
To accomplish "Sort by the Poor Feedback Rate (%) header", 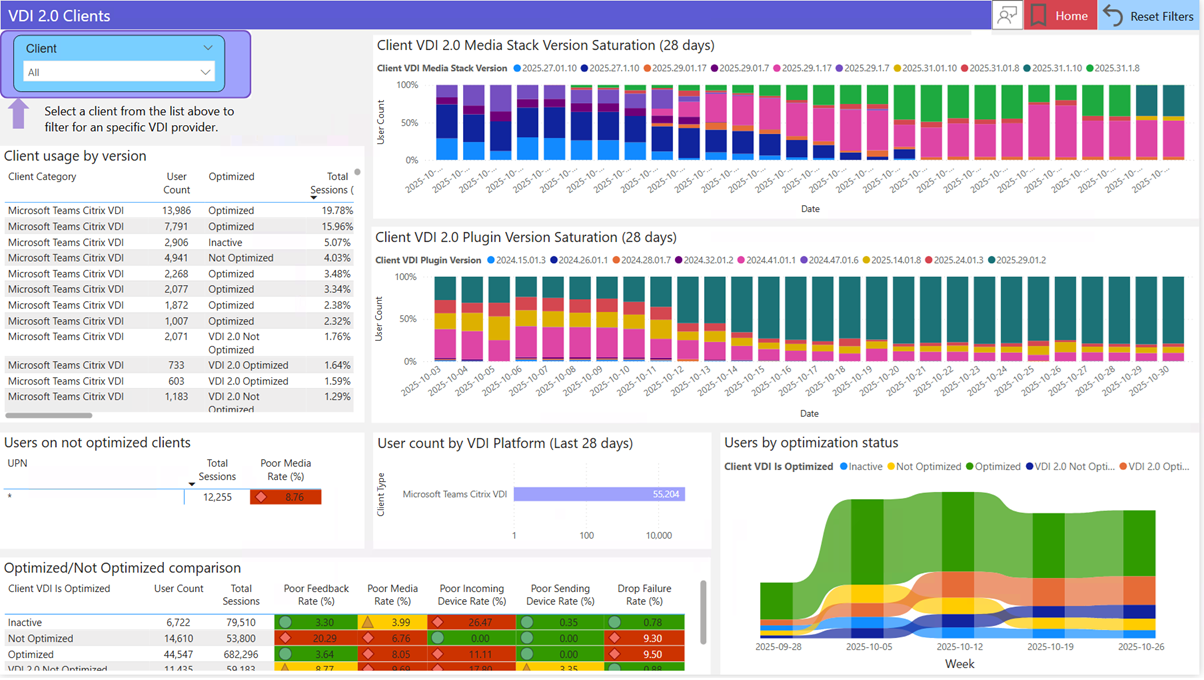I will point(316,595).
